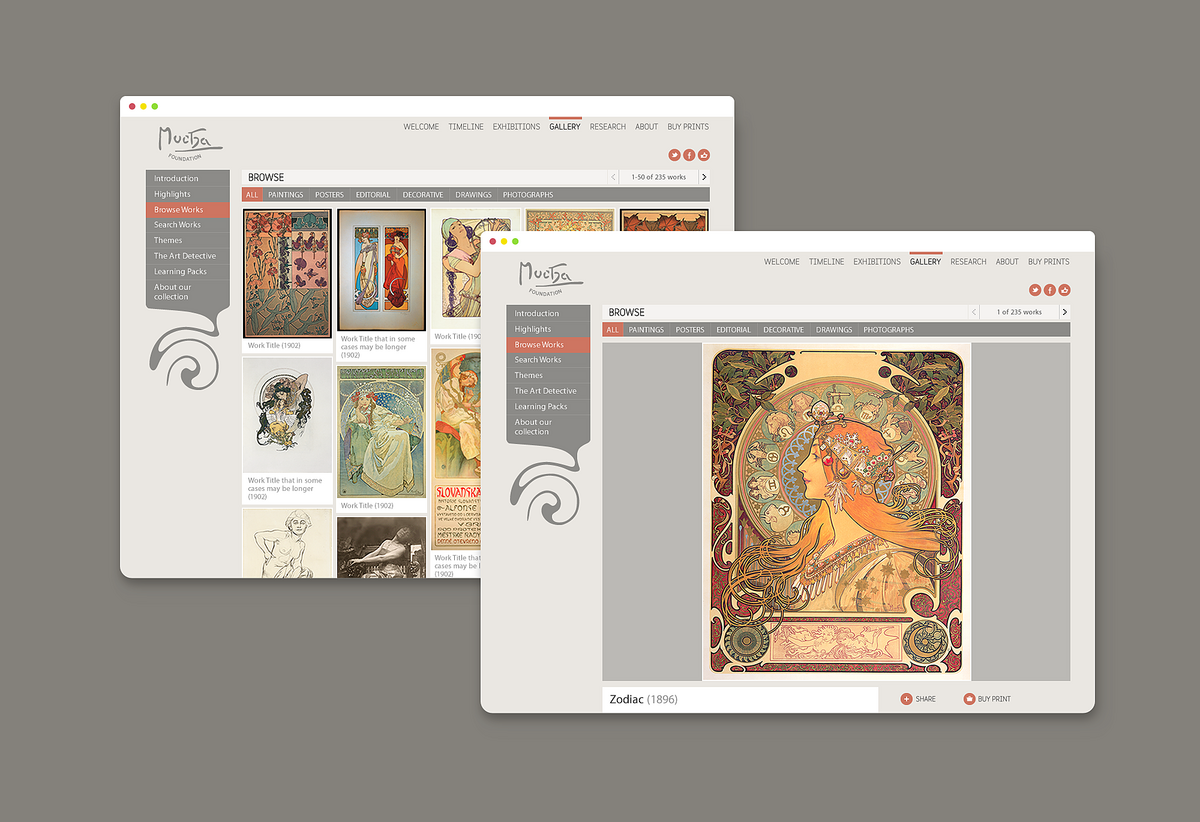
Task: Open TIMELINE in the front window nav
Action: click(827, 262)
